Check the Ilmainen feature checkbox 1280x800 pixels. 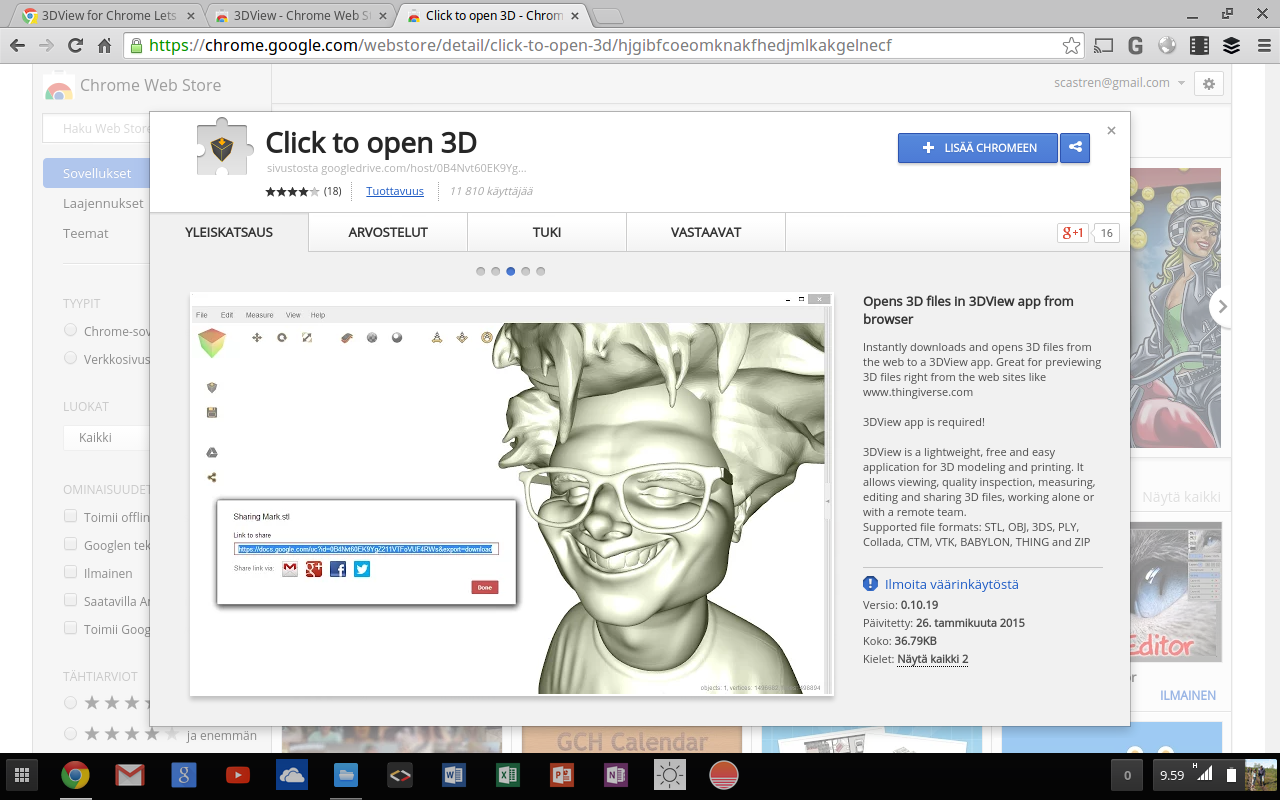click(x=70, y=572)
